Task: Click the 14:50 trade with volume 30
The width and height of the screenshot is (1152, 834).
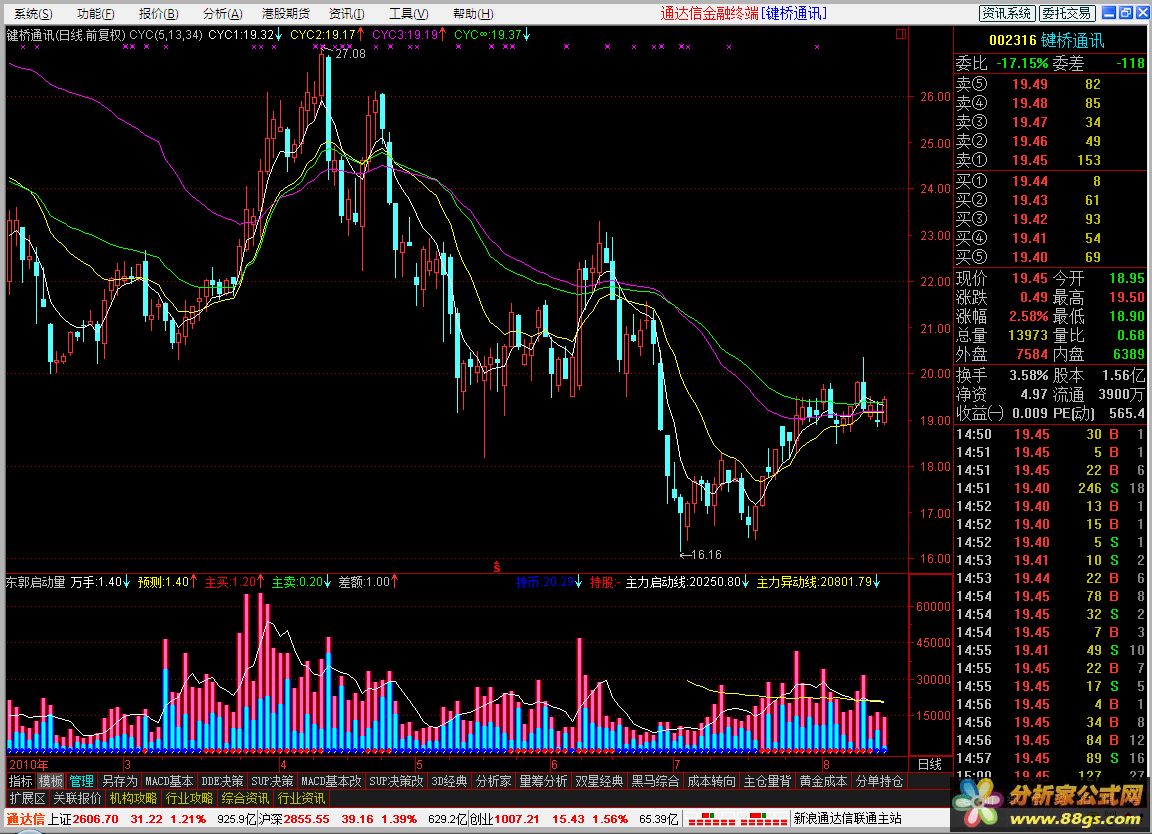Action: [1050, 434]
